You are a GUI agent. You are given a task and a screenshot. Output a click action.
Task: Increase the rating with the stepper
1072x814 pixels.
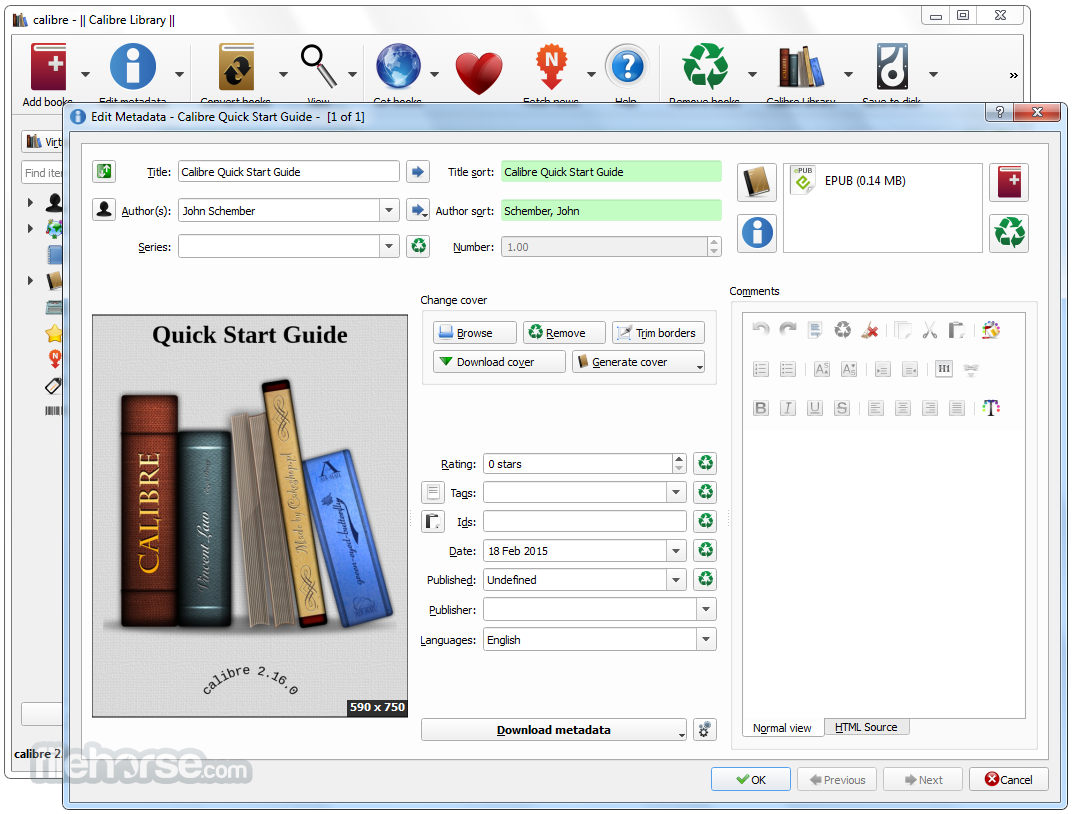coord(680,459)
